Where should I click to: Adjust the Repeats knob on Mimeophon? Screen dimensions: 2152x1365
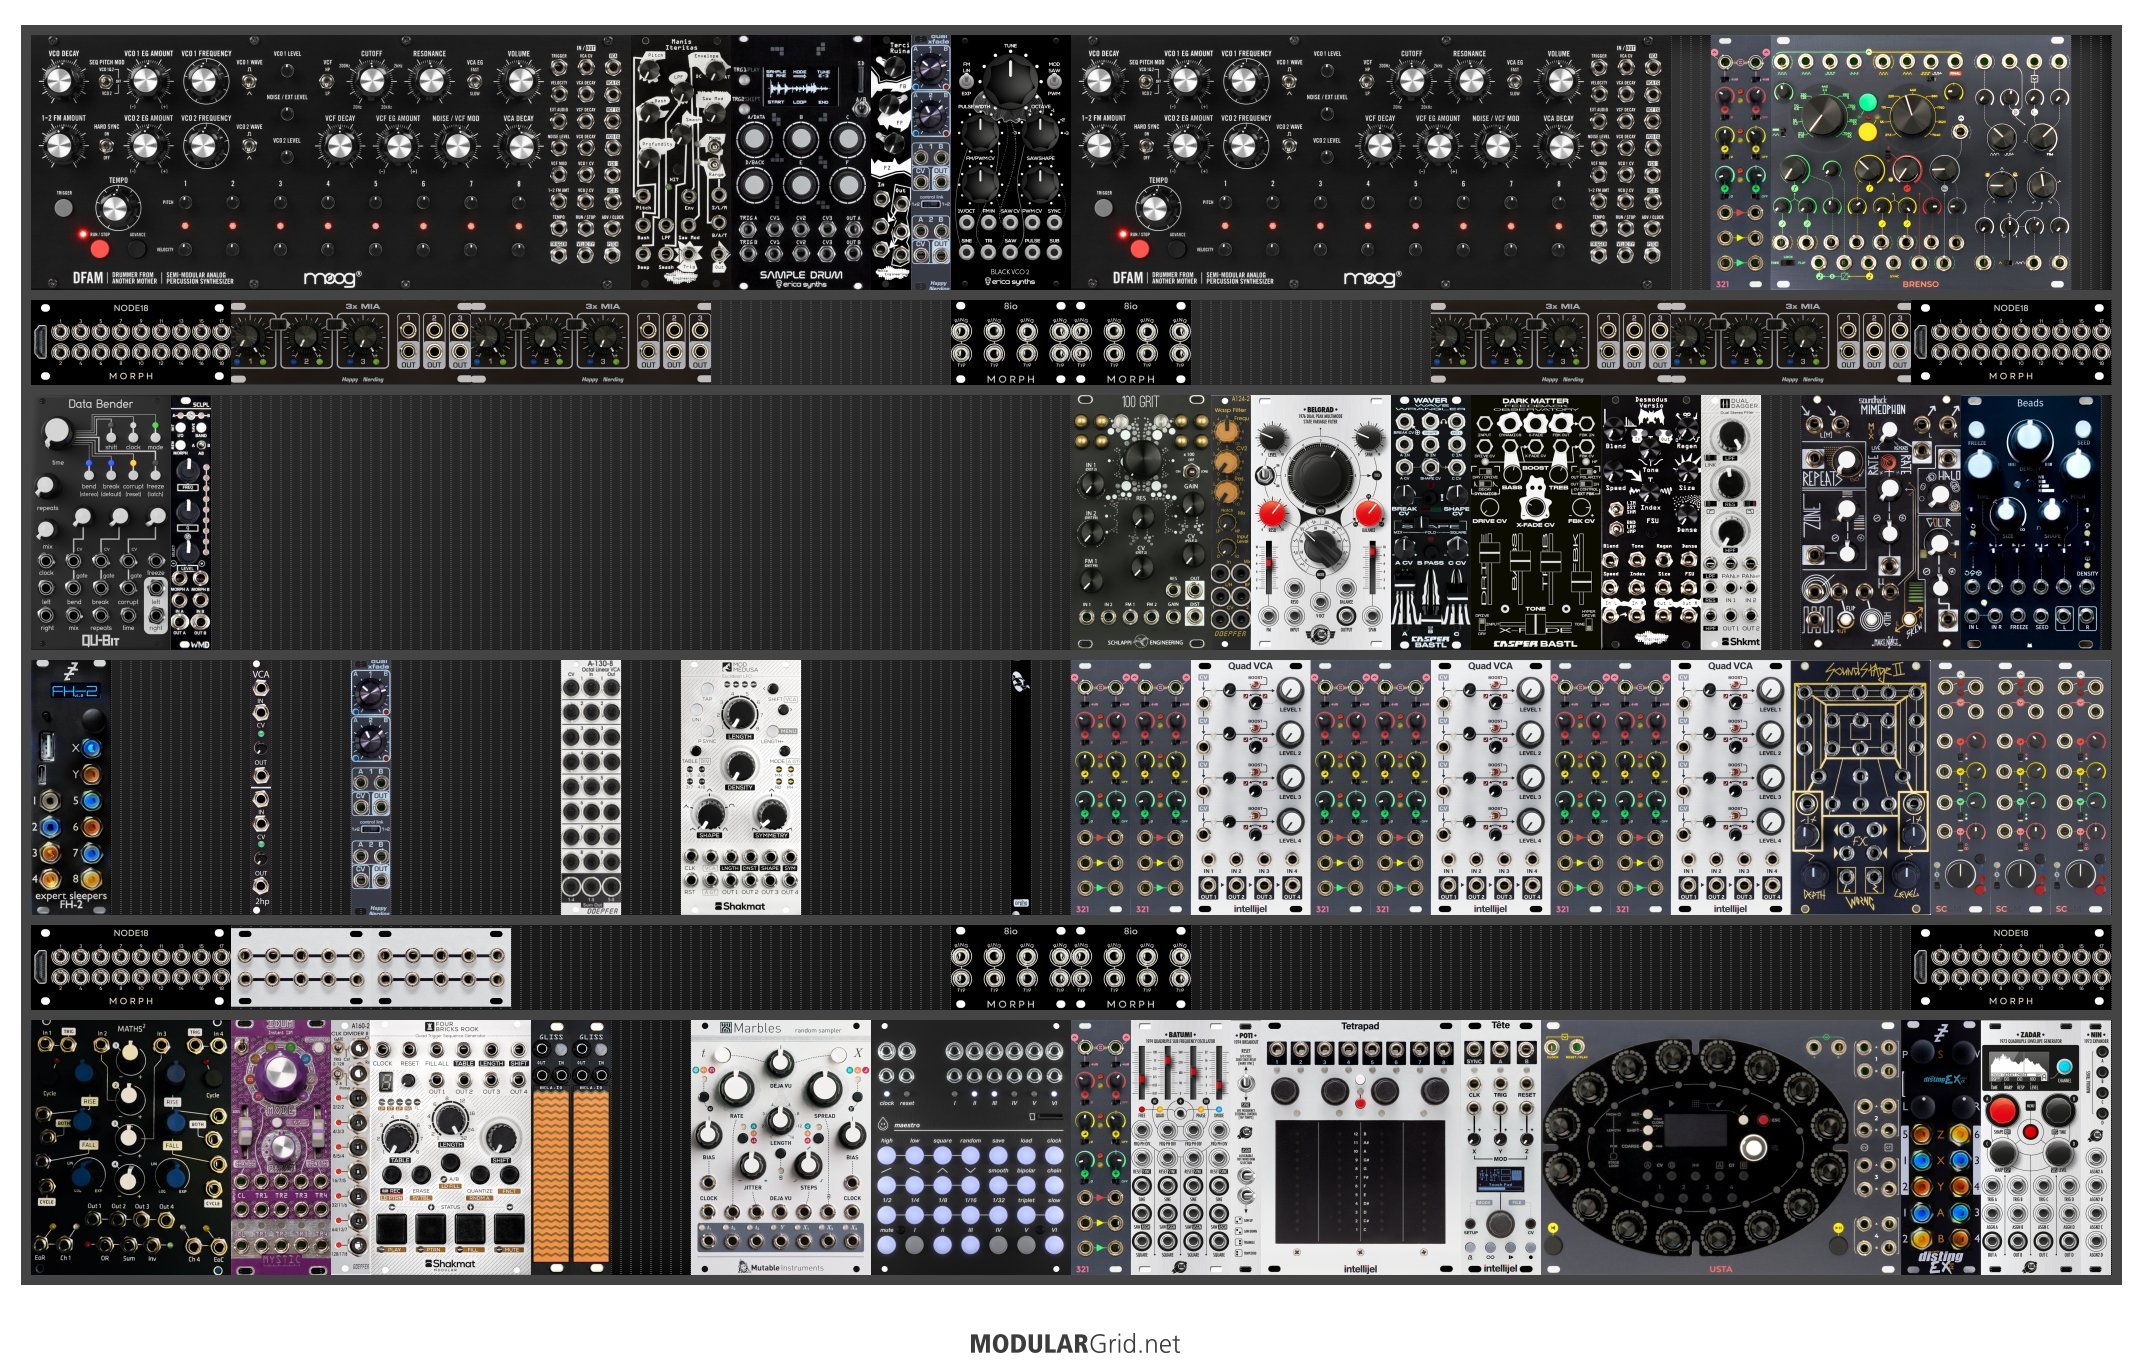pyautogui.click(x=1846, y=463)
